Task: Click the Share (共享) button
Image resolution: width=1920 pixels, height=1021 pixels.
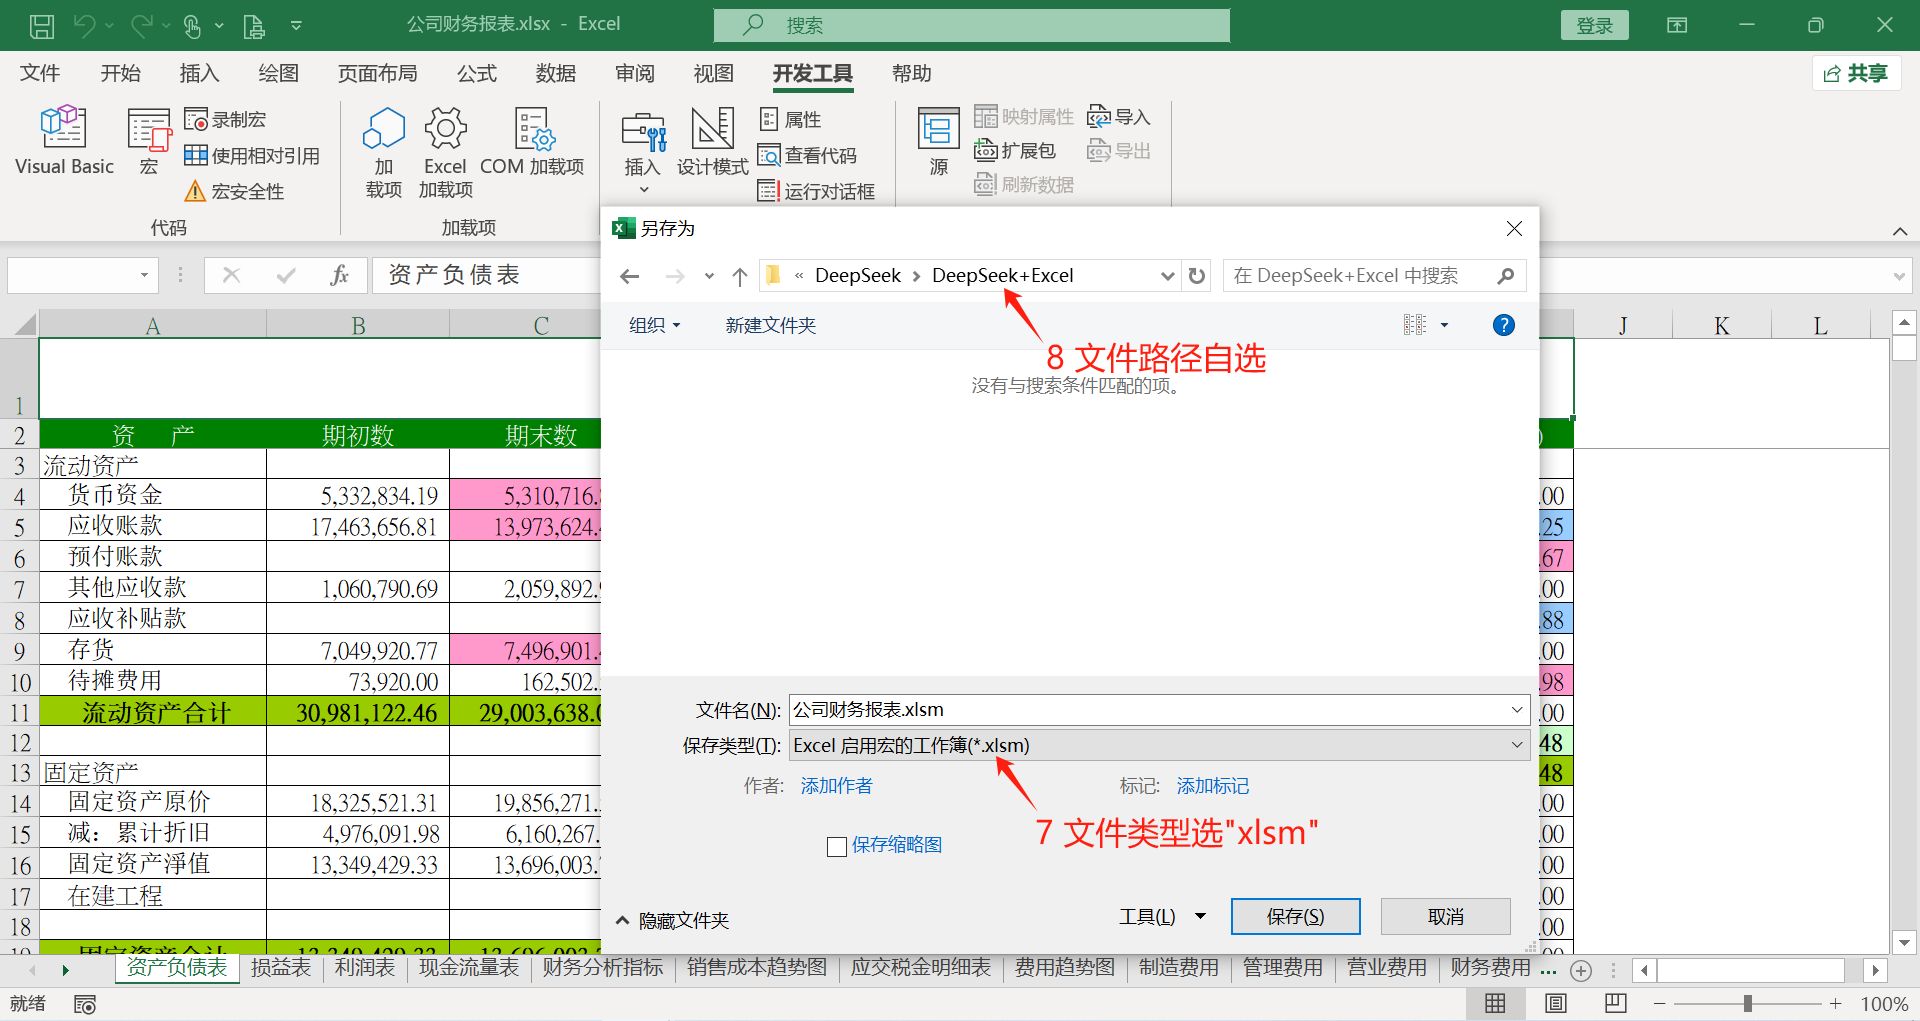Action: [1856, 73]
